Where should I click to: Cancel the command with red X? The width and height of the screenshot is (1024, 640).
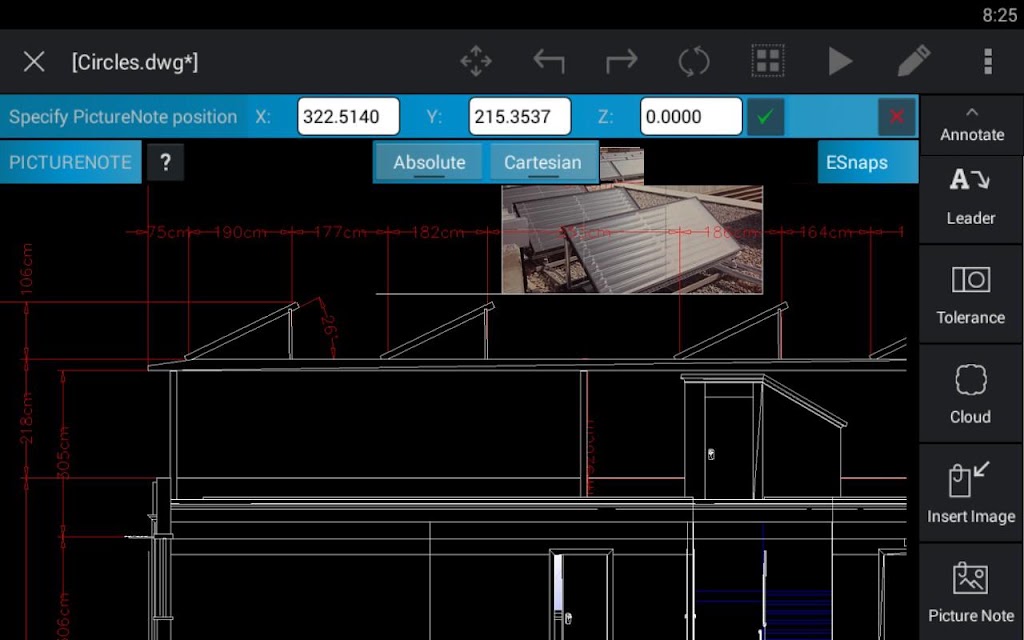pyautogui.click(x=897, y=117)
